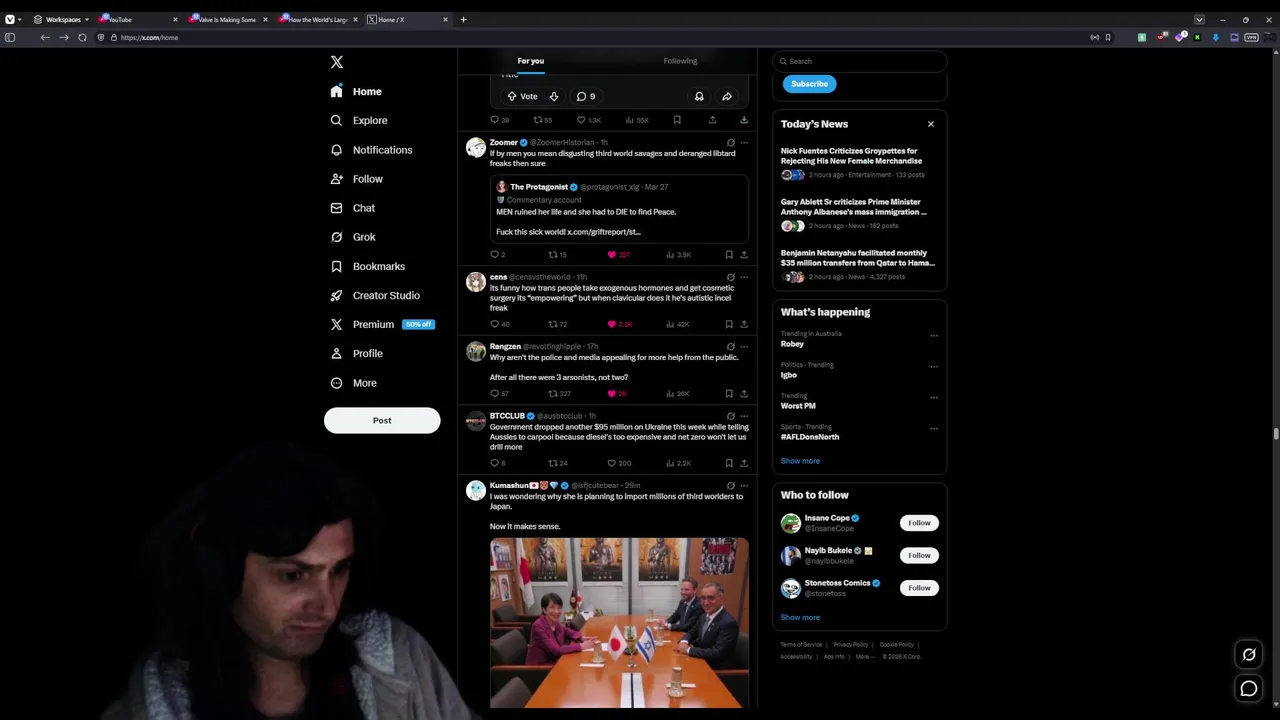View analytics of BTCCLUB post 2.2K
The width and height of the screenshot is (1280, 720).
click(x=678, y=463)
